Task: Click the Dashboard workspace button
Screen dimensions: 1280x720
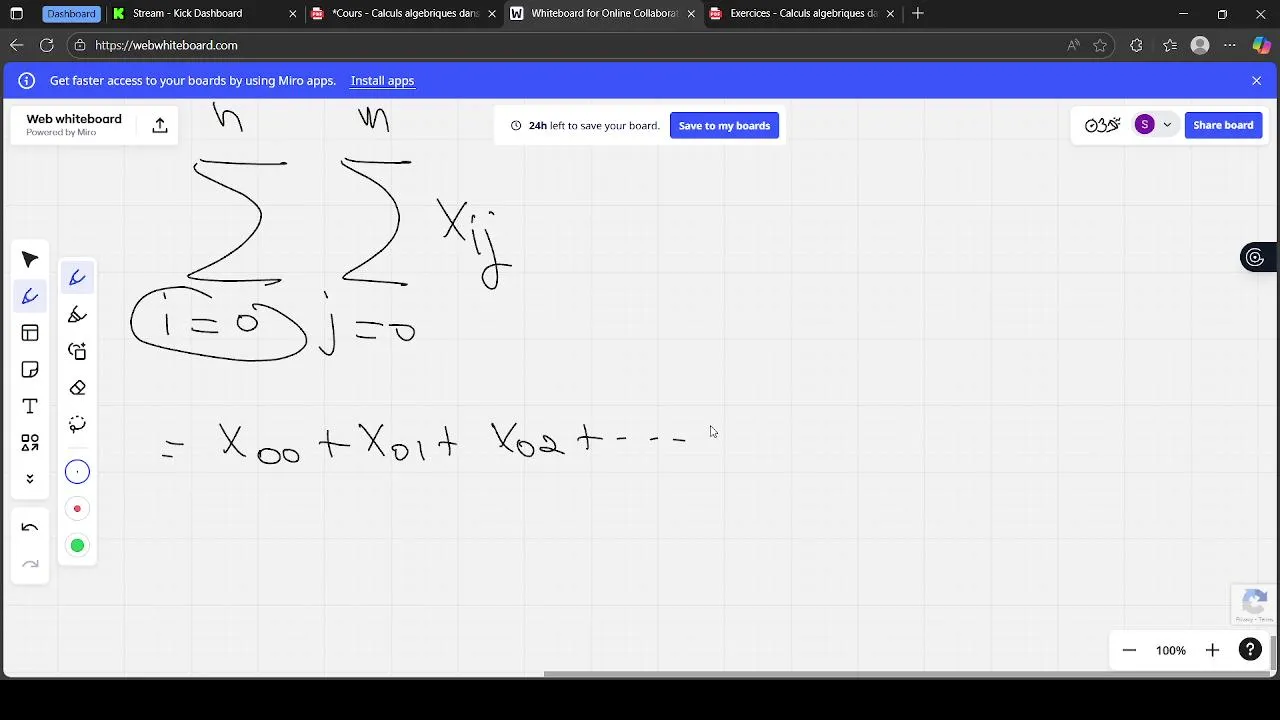Action: 71,13
